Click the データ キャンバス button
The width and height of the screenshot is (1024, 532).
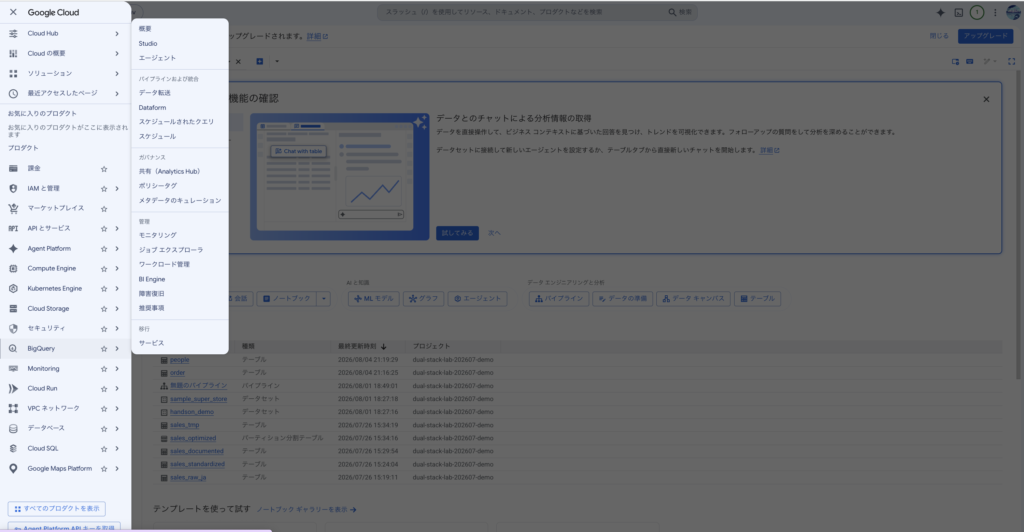693,299
